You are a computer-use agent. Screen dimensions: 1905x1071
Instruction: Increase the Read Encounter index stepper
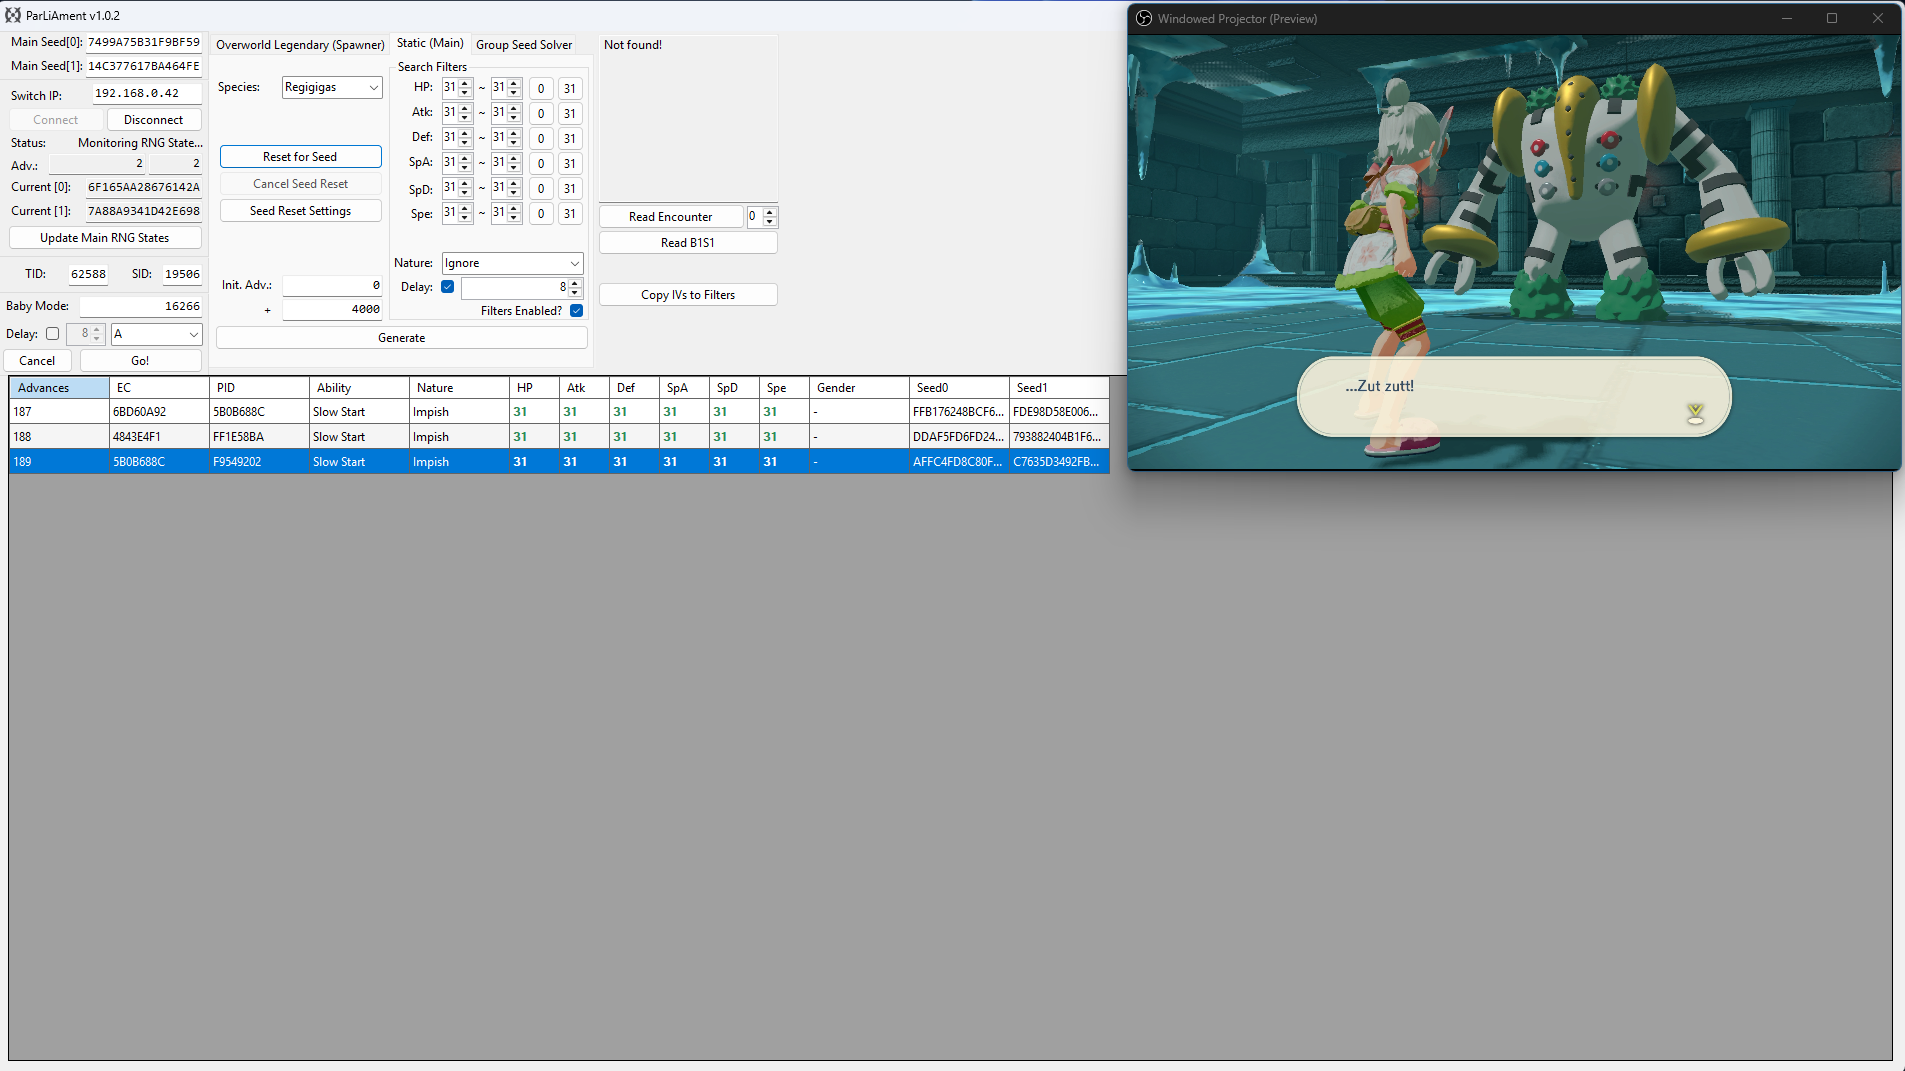[770, 212]
